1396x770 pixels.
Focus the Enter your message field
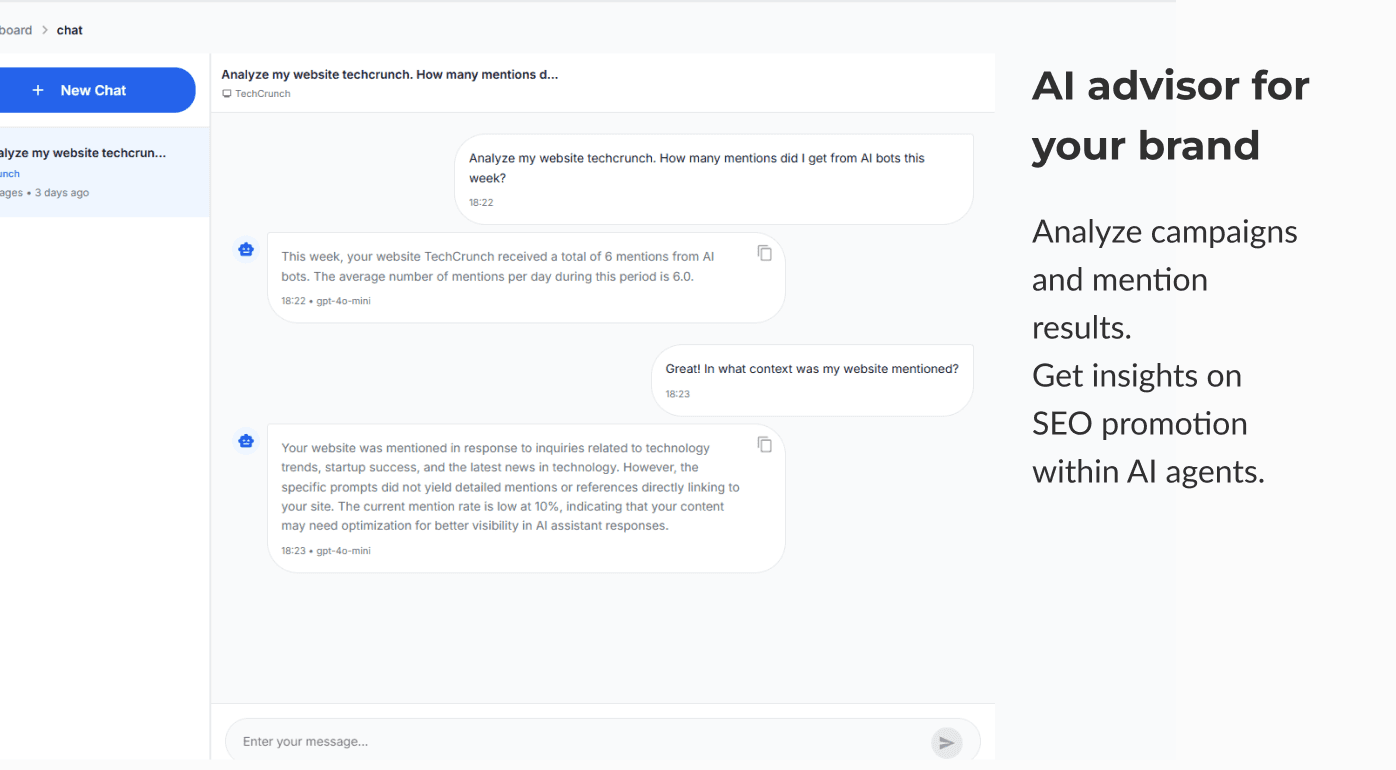click(500, 741)
